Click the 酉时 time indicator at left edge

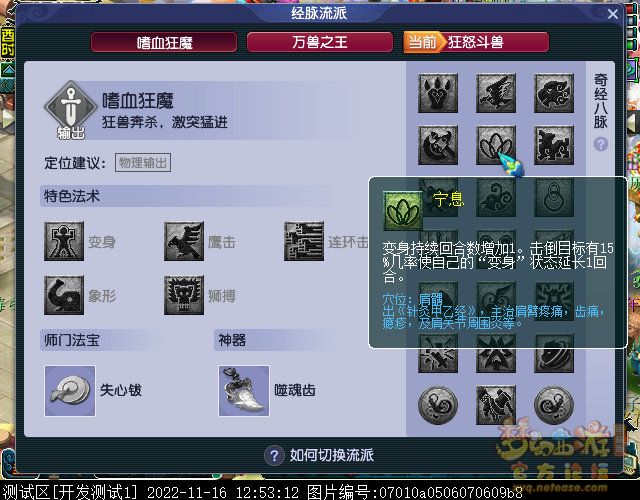click(7, 43)
